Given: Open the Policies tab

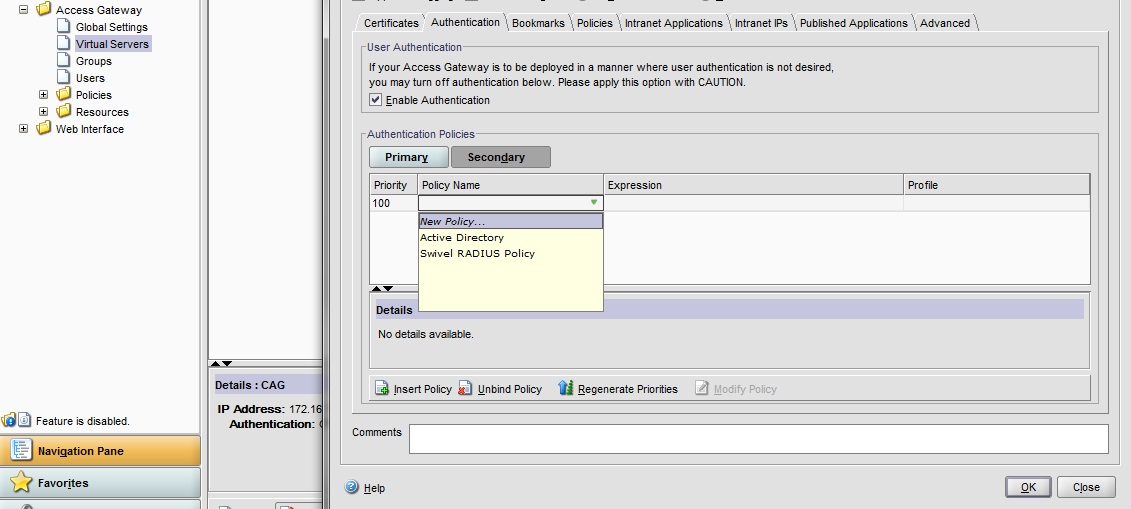Looking at the screenshot, I should point(594,23).
